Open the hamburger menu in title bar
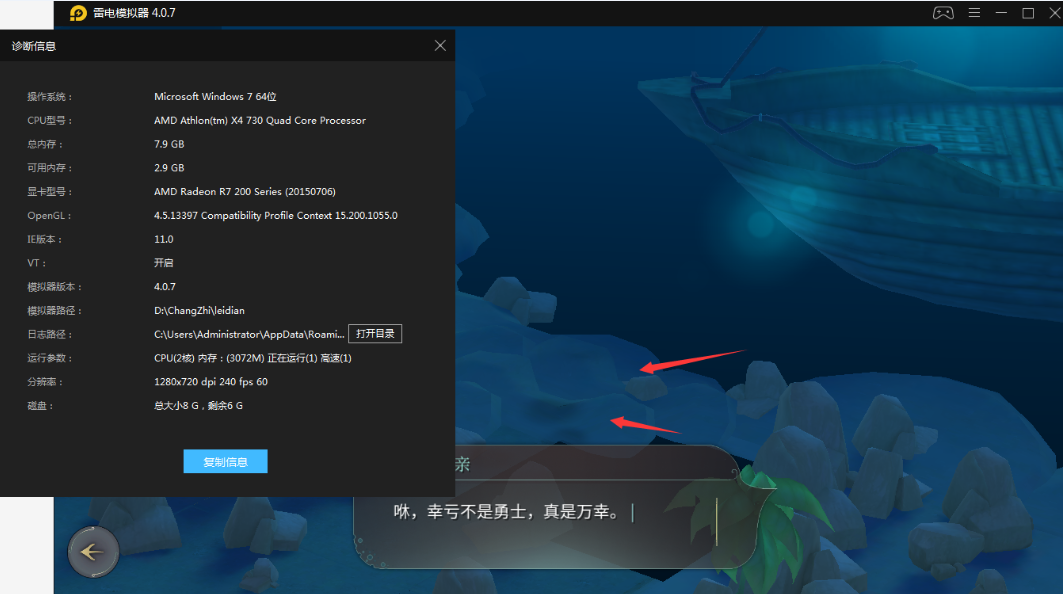 (974, 13)
